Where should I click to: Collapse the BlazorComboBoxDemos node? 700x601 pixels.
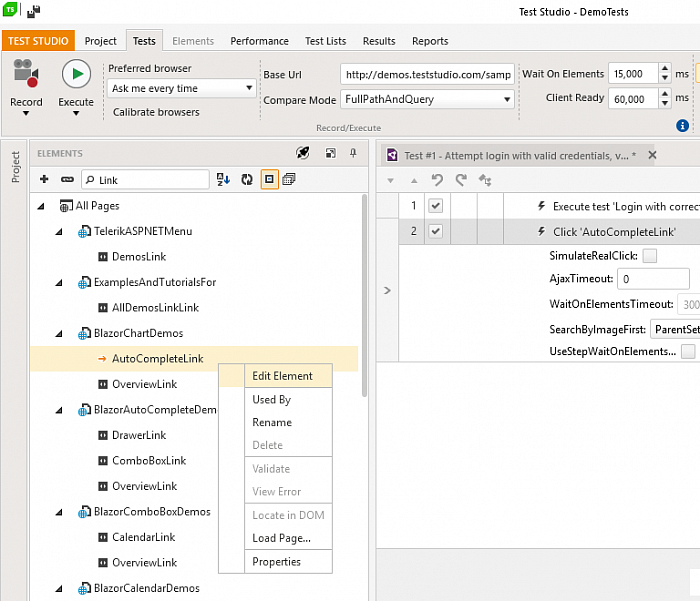(x=59, y=512)
